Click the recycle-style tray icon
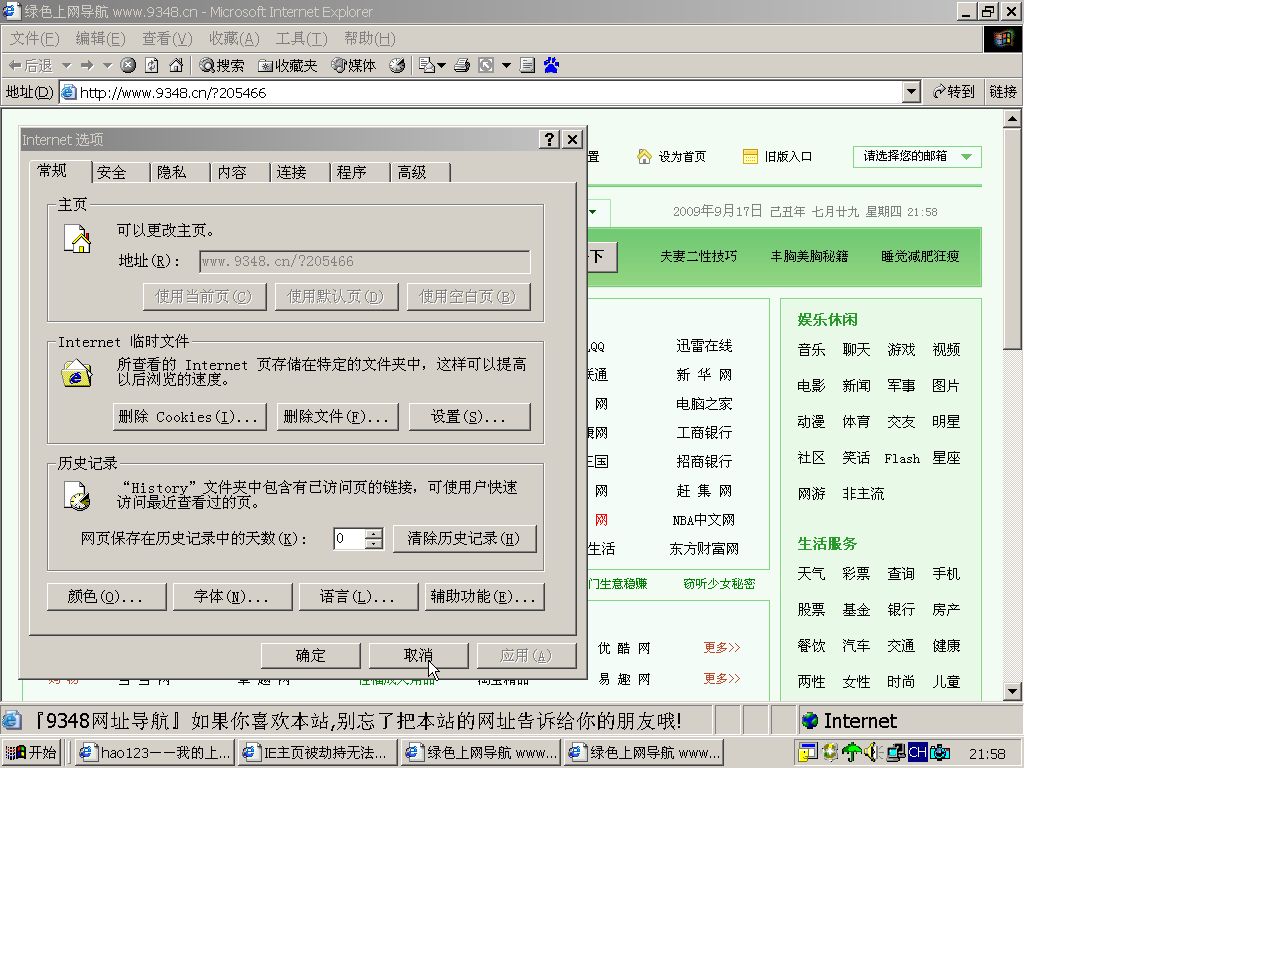Viewport: 1280px width, 960px height. pos(829,752)
